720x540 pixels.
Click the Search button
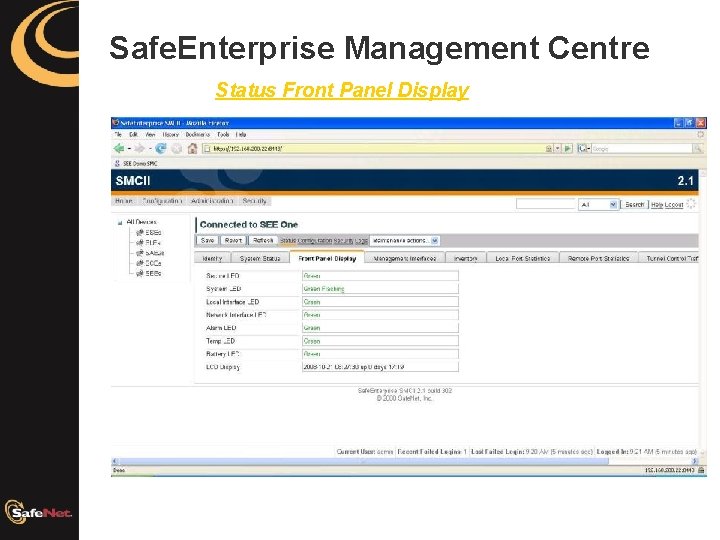[x=635, y=204]
